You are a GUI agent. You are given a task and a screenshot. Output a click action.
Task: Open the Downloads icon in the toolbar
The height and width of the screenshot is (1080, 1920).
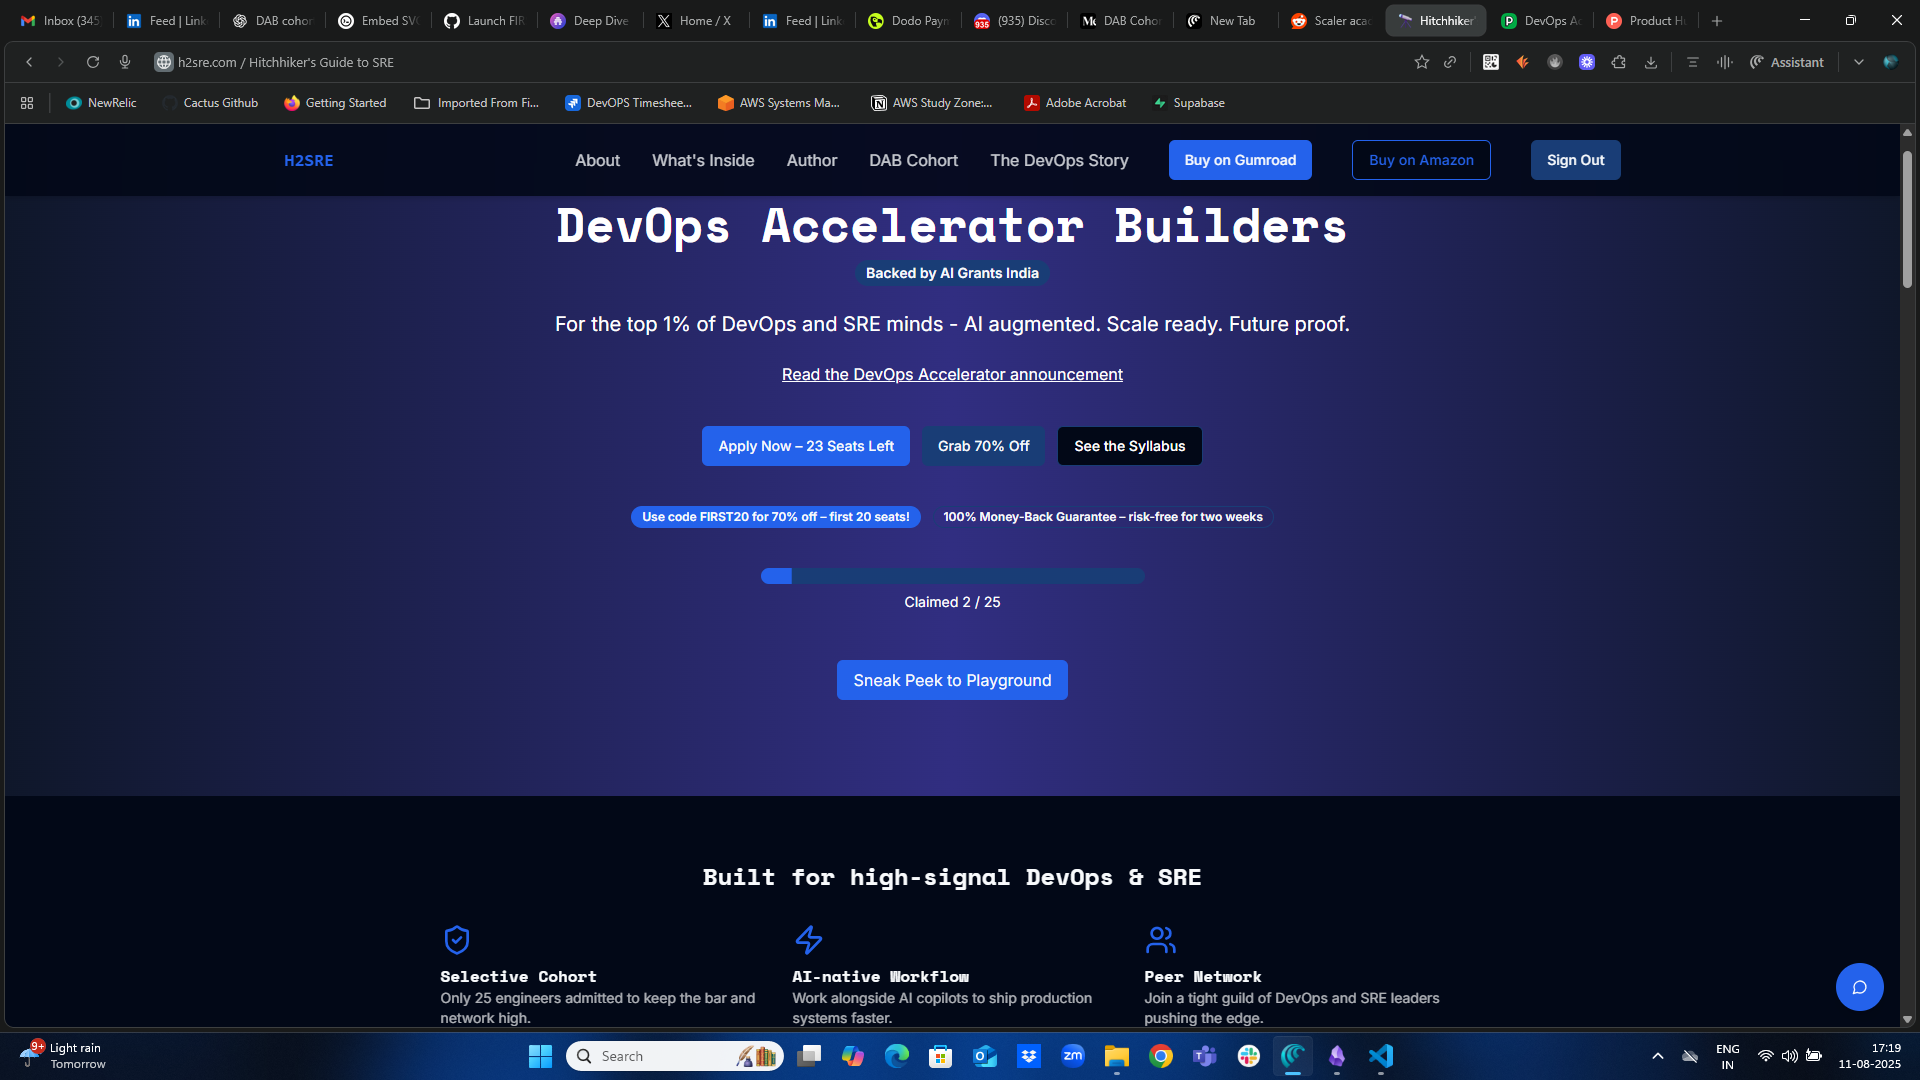click(1651, 62)
